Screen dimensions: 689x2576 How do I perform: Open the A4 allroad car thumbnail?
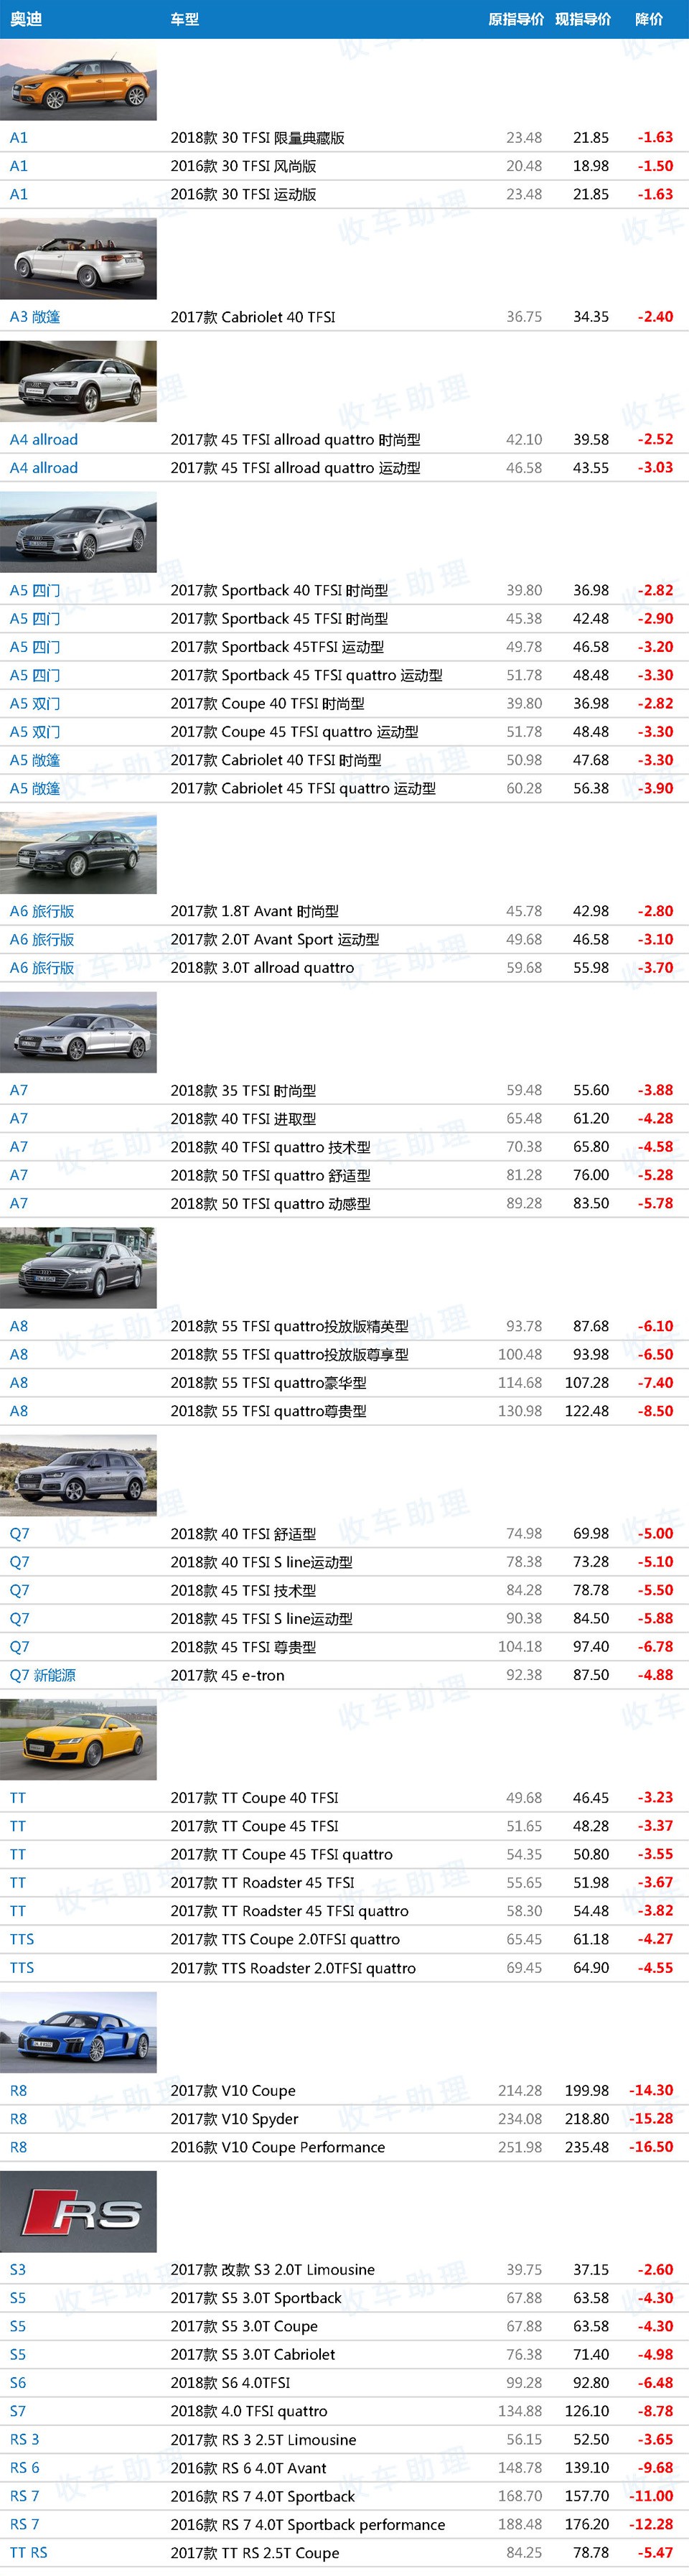pos(78,382)
